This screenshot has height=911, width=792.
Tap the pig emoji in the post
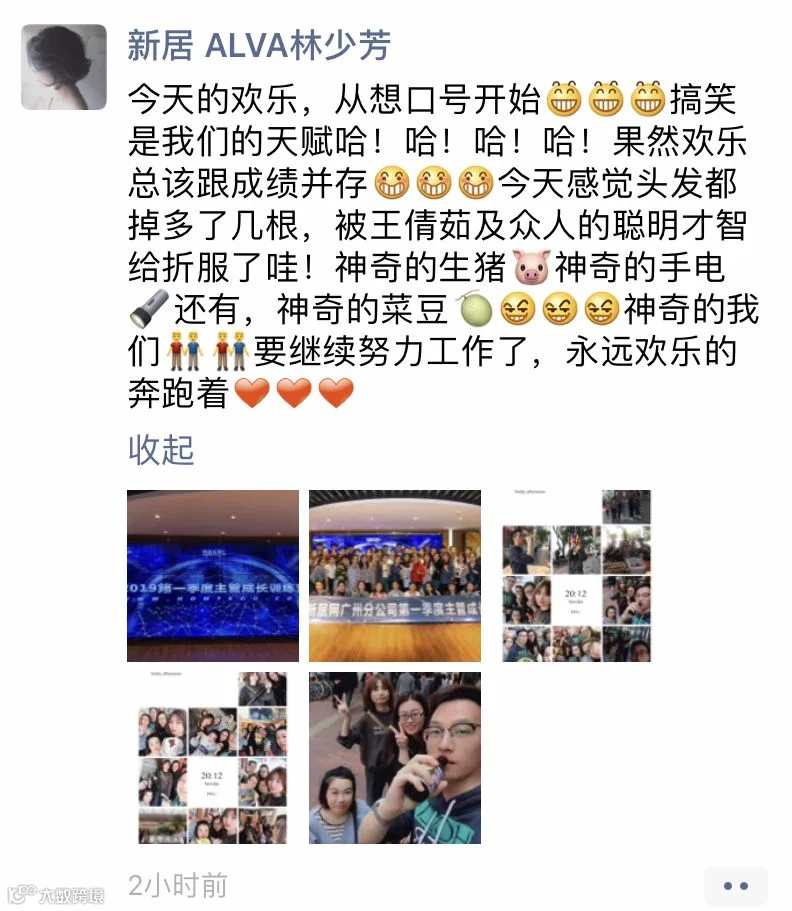point(532,267)
